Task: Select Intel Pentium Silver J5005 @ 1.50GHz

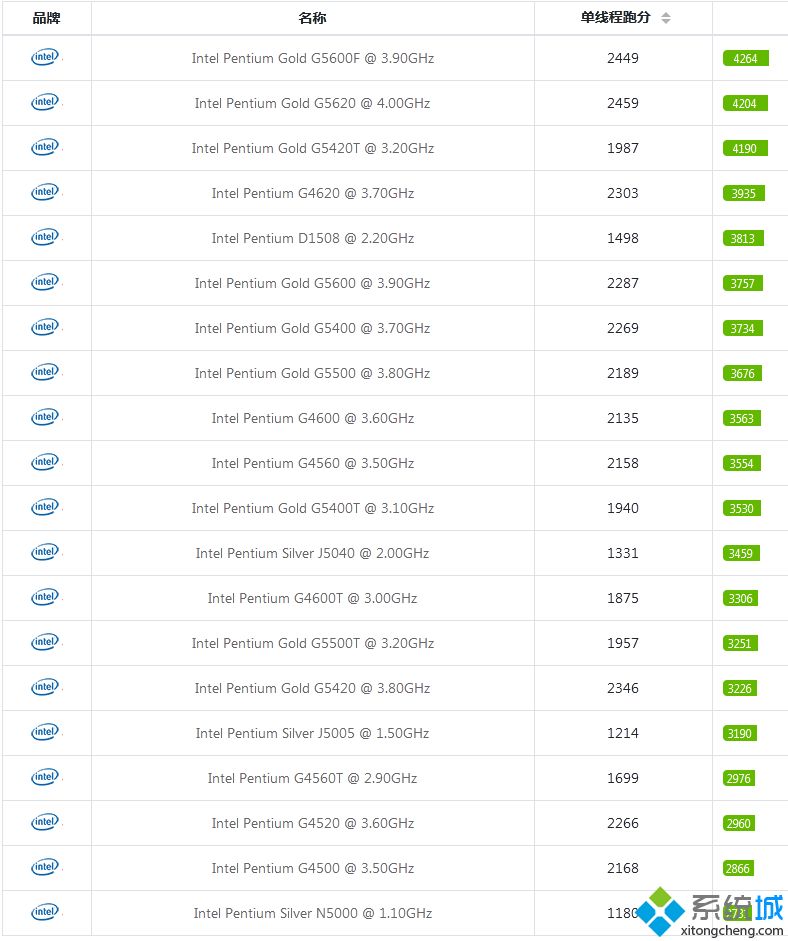Action: click(x=313, y=733)
